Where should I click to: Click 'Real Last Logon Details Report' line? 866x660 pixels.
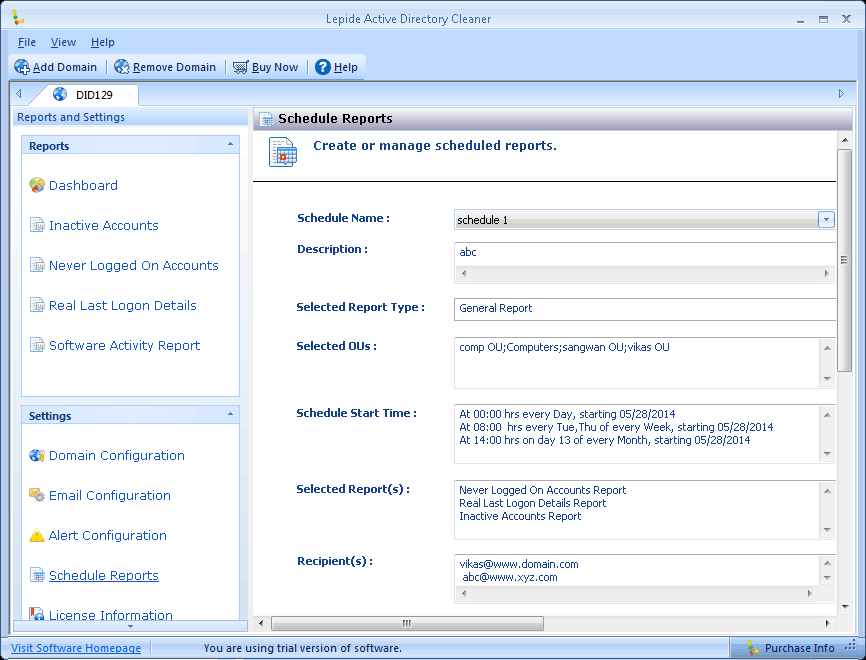tap(532, 503)
